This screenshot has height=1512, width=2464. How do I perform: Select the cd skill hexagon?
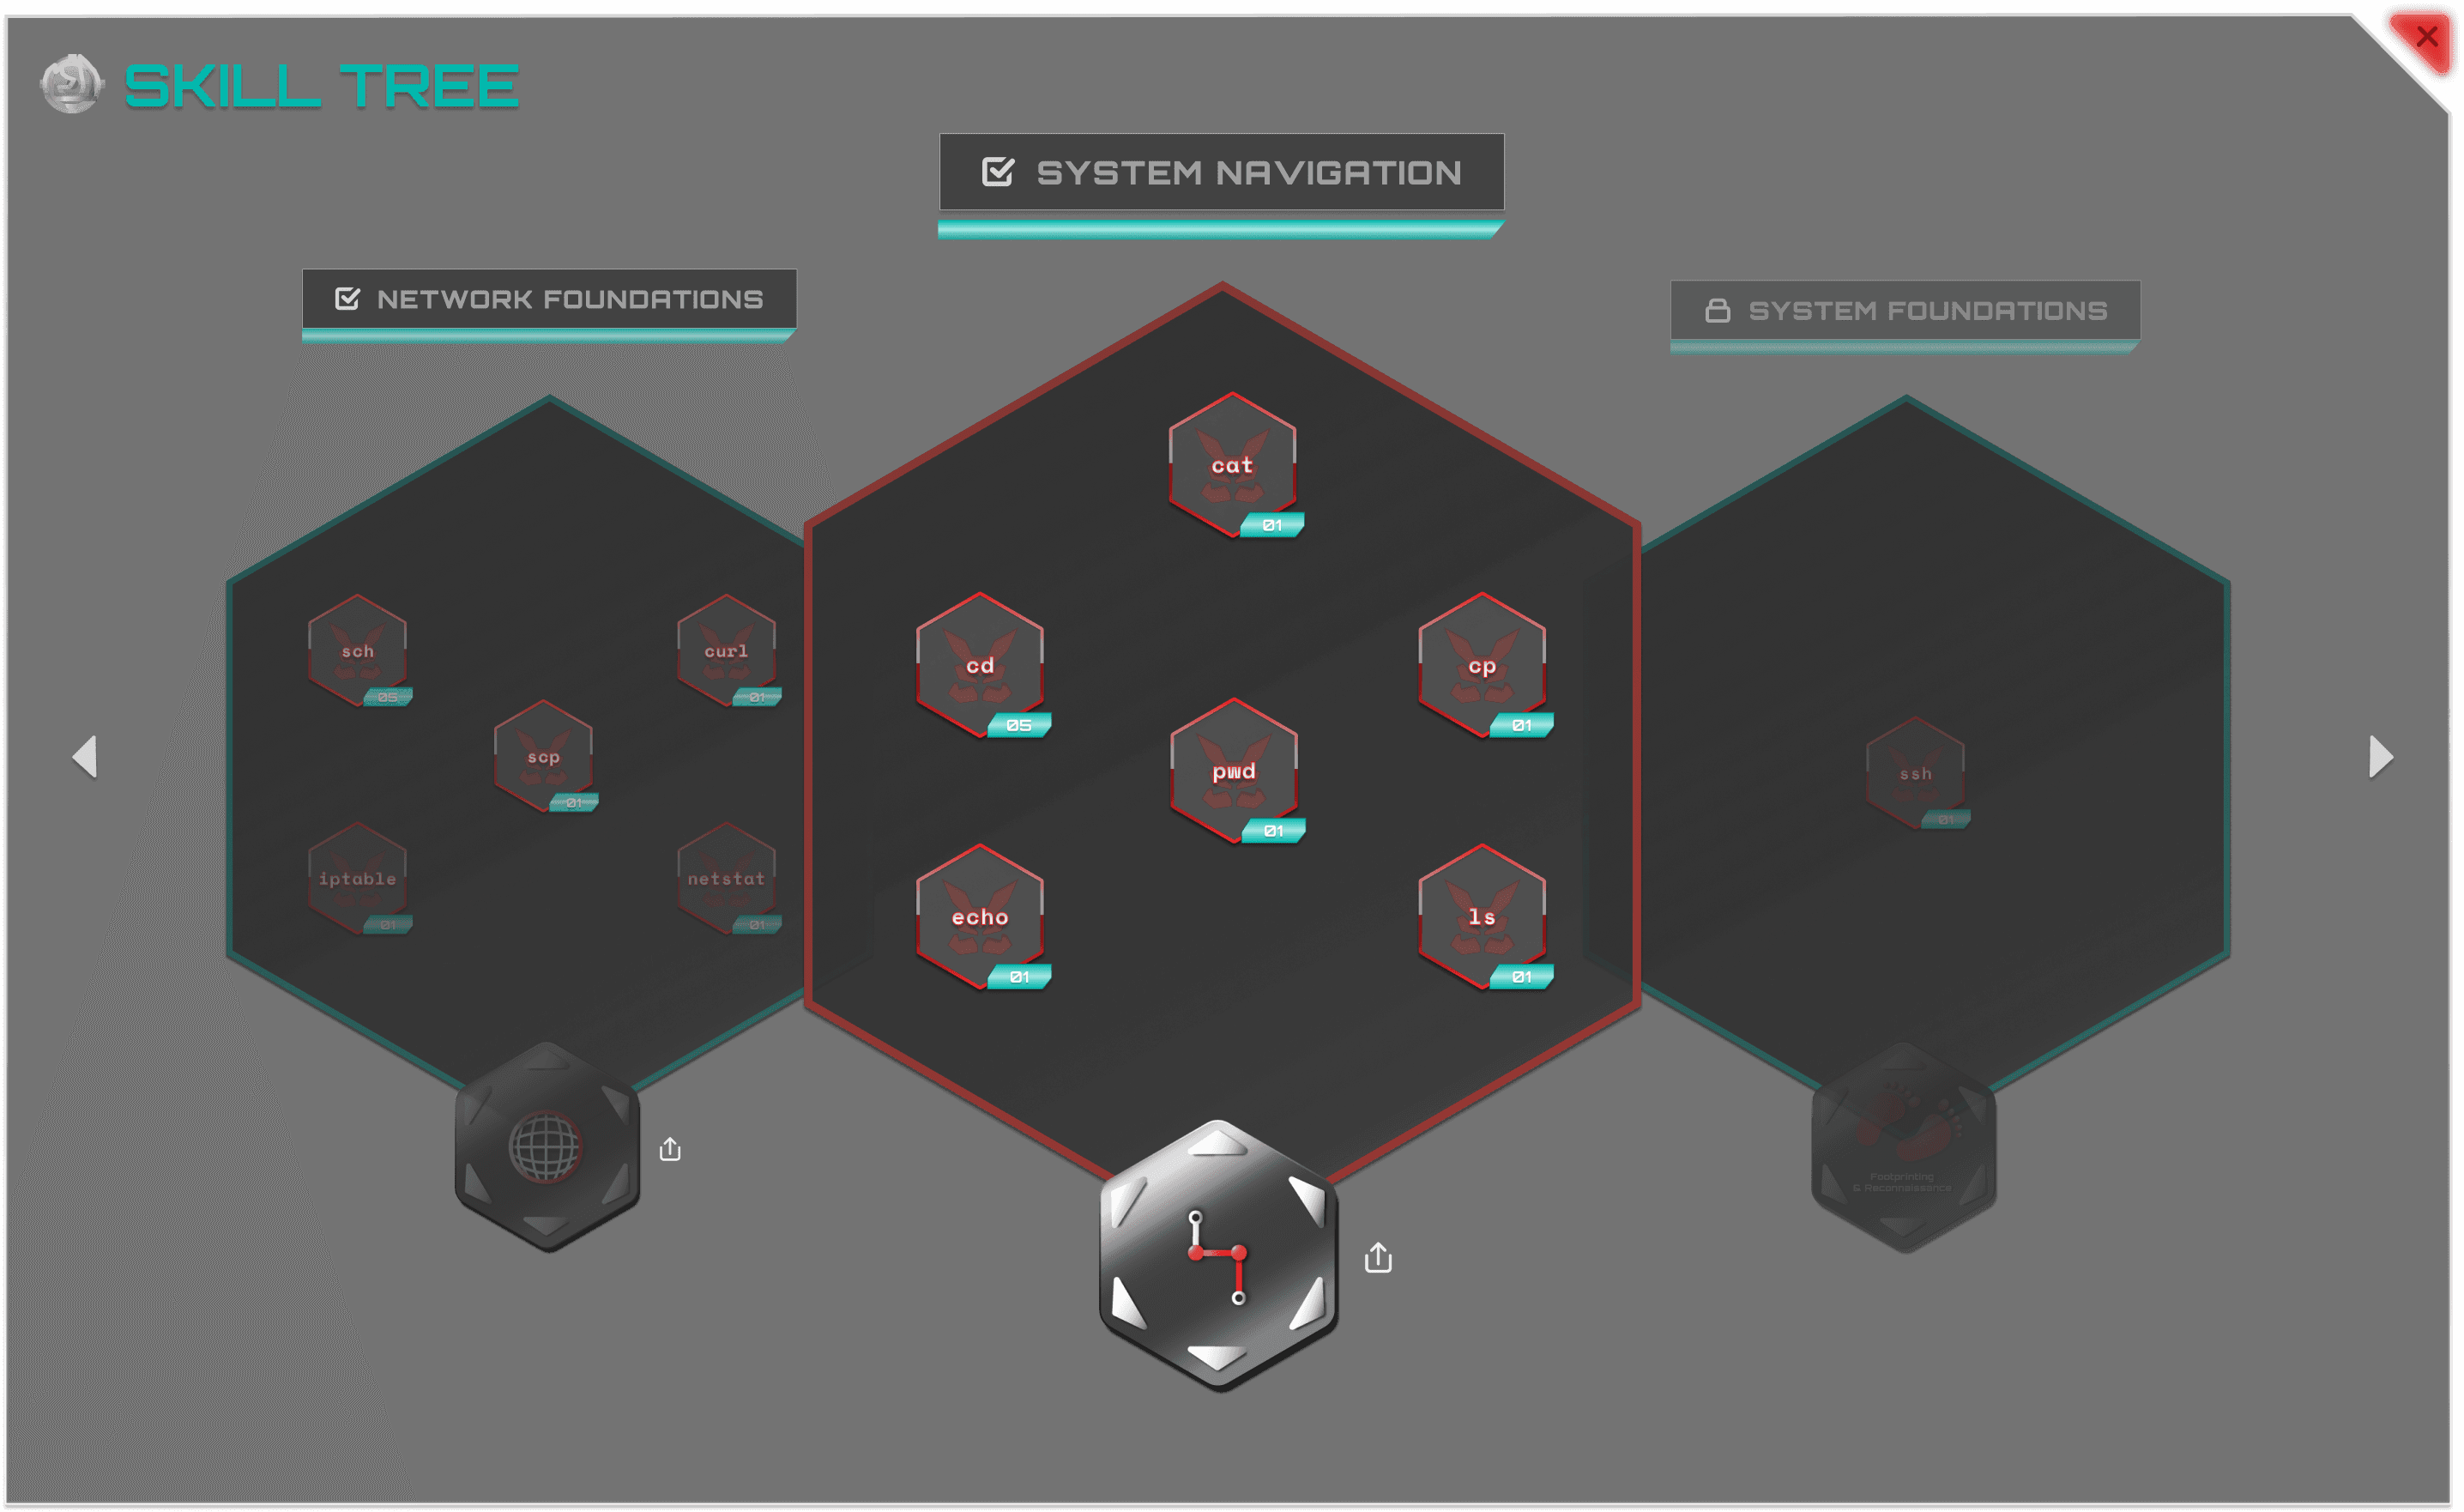point(980,665)
